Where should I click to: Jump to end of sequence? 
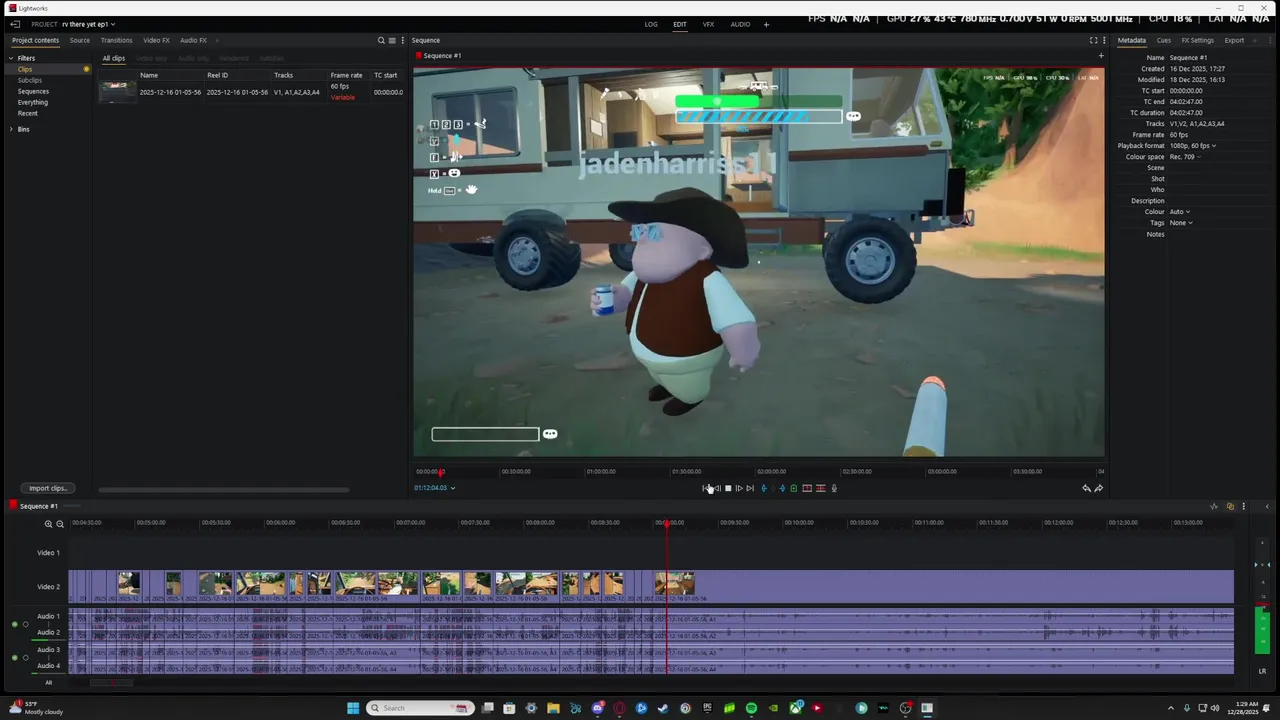point(750,488)
